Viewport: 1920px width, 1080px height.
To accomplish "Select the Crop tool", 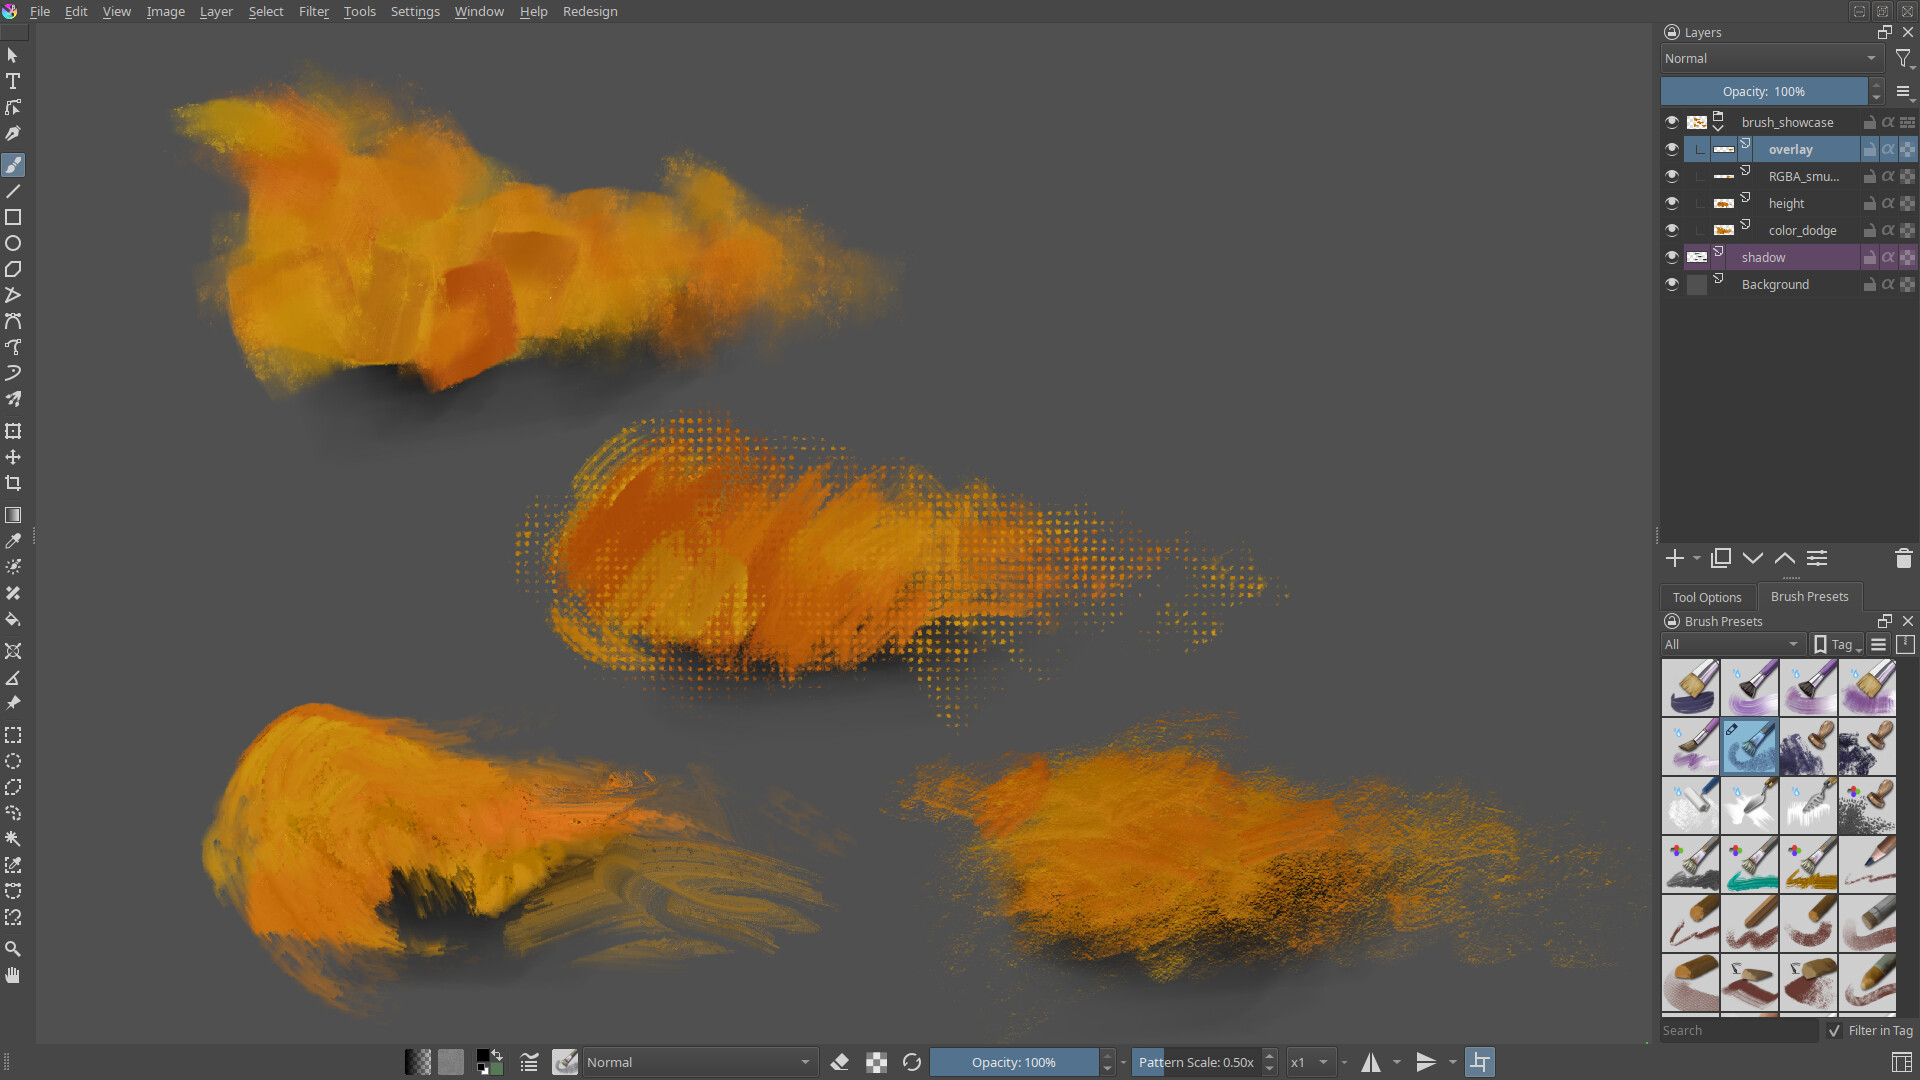I will tap(13, 483).
